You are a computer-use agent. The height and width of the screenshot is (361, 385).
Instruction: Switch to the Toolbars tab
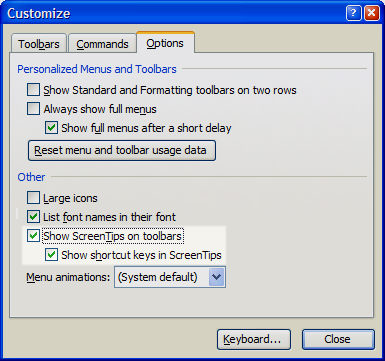click(39, 44)
